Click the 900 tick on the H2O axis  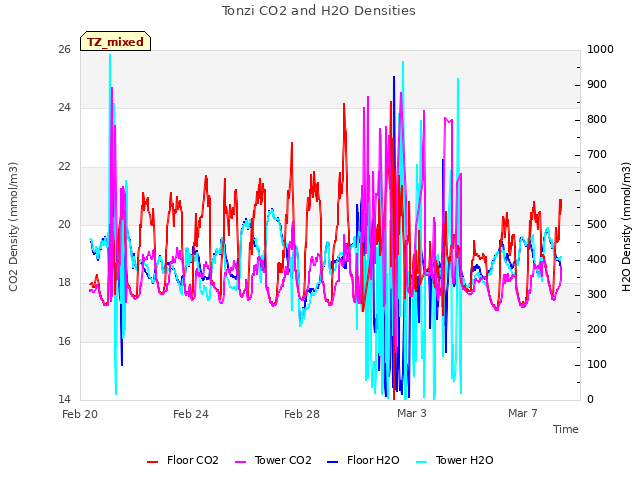(x=597, y=84)
